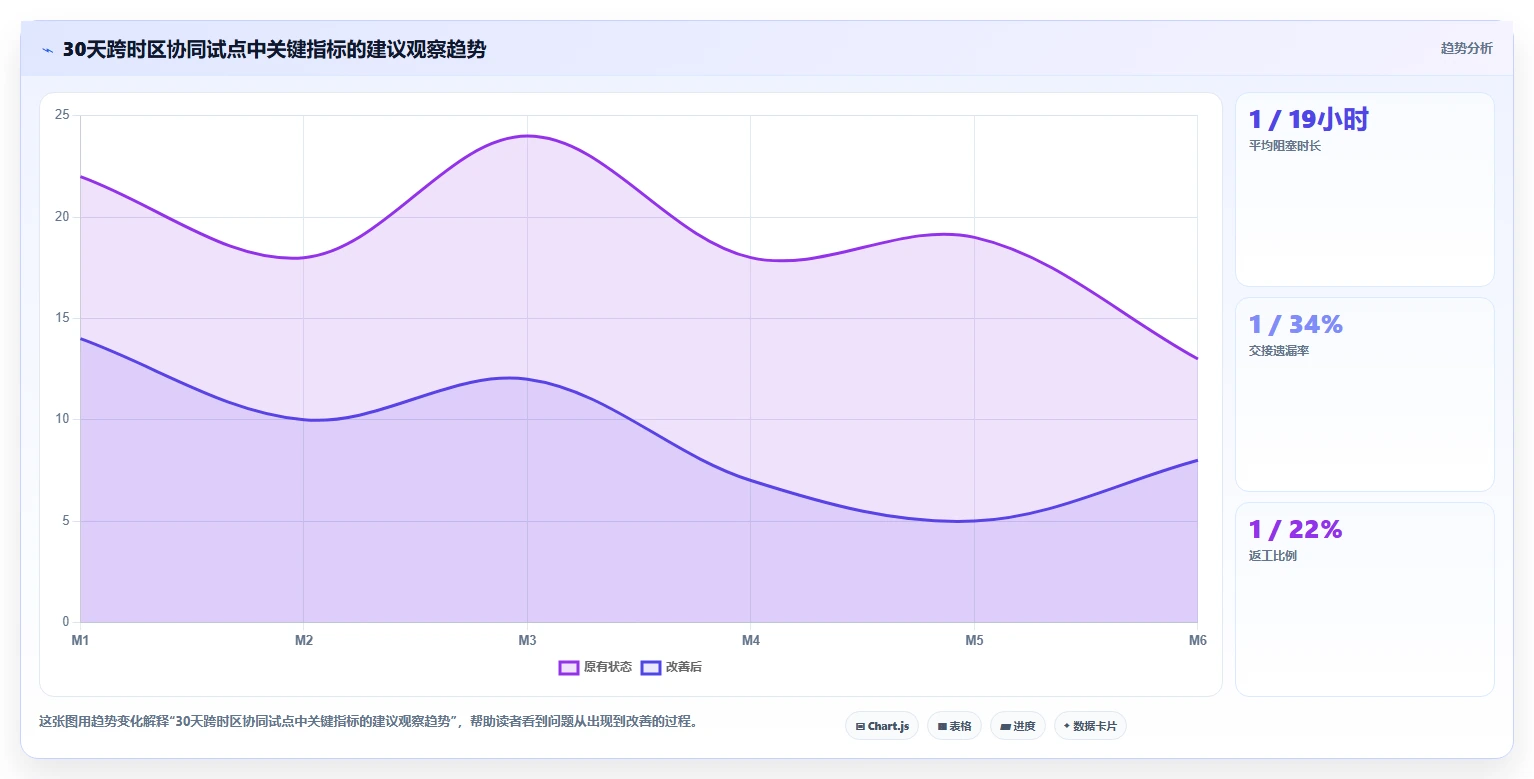Select the 数据卡片 tag
The height and width of the screenshot is (779, 1534).
point(1090,726)
